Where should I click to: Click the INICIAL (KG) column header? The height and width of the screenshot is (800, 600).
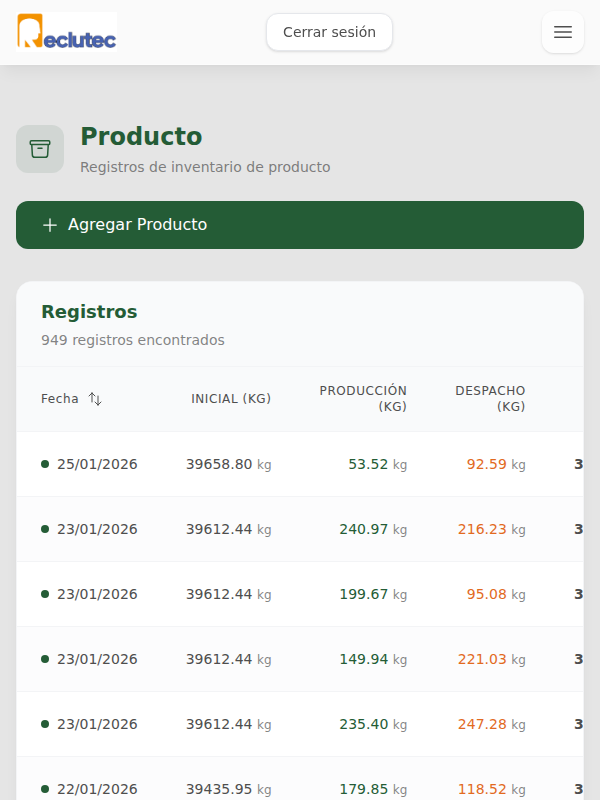231,398
